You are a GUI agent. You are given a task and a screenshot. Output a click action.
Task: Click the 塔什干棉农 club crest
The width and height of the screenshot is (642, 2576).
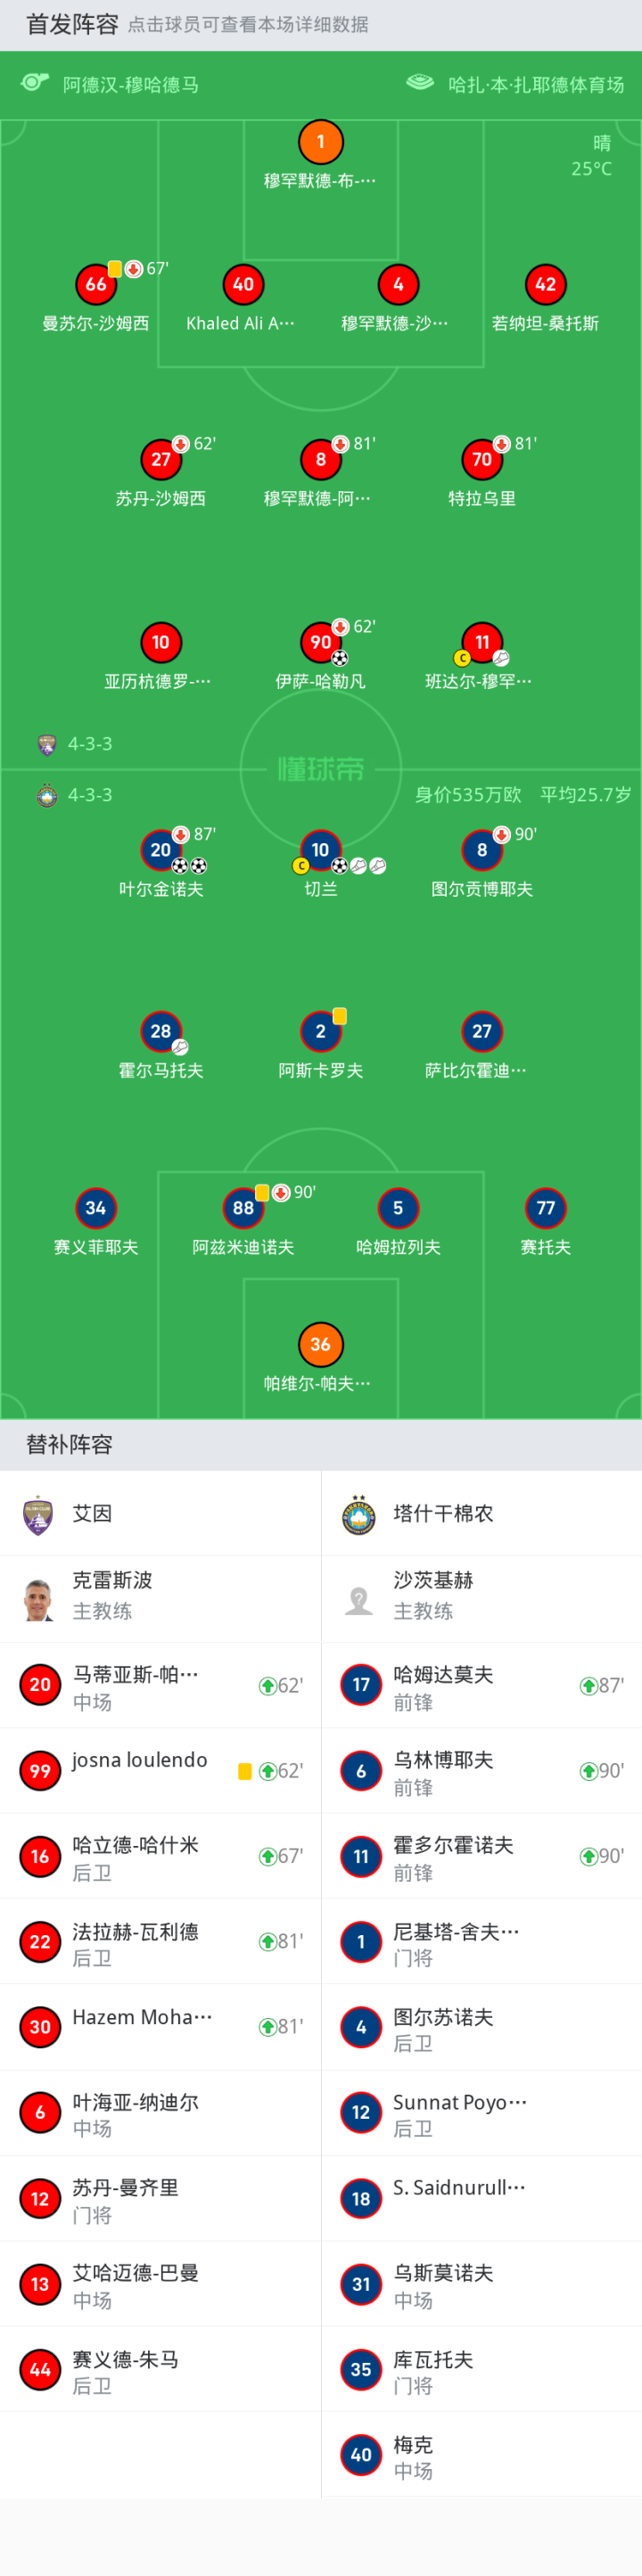[359, 1514]
